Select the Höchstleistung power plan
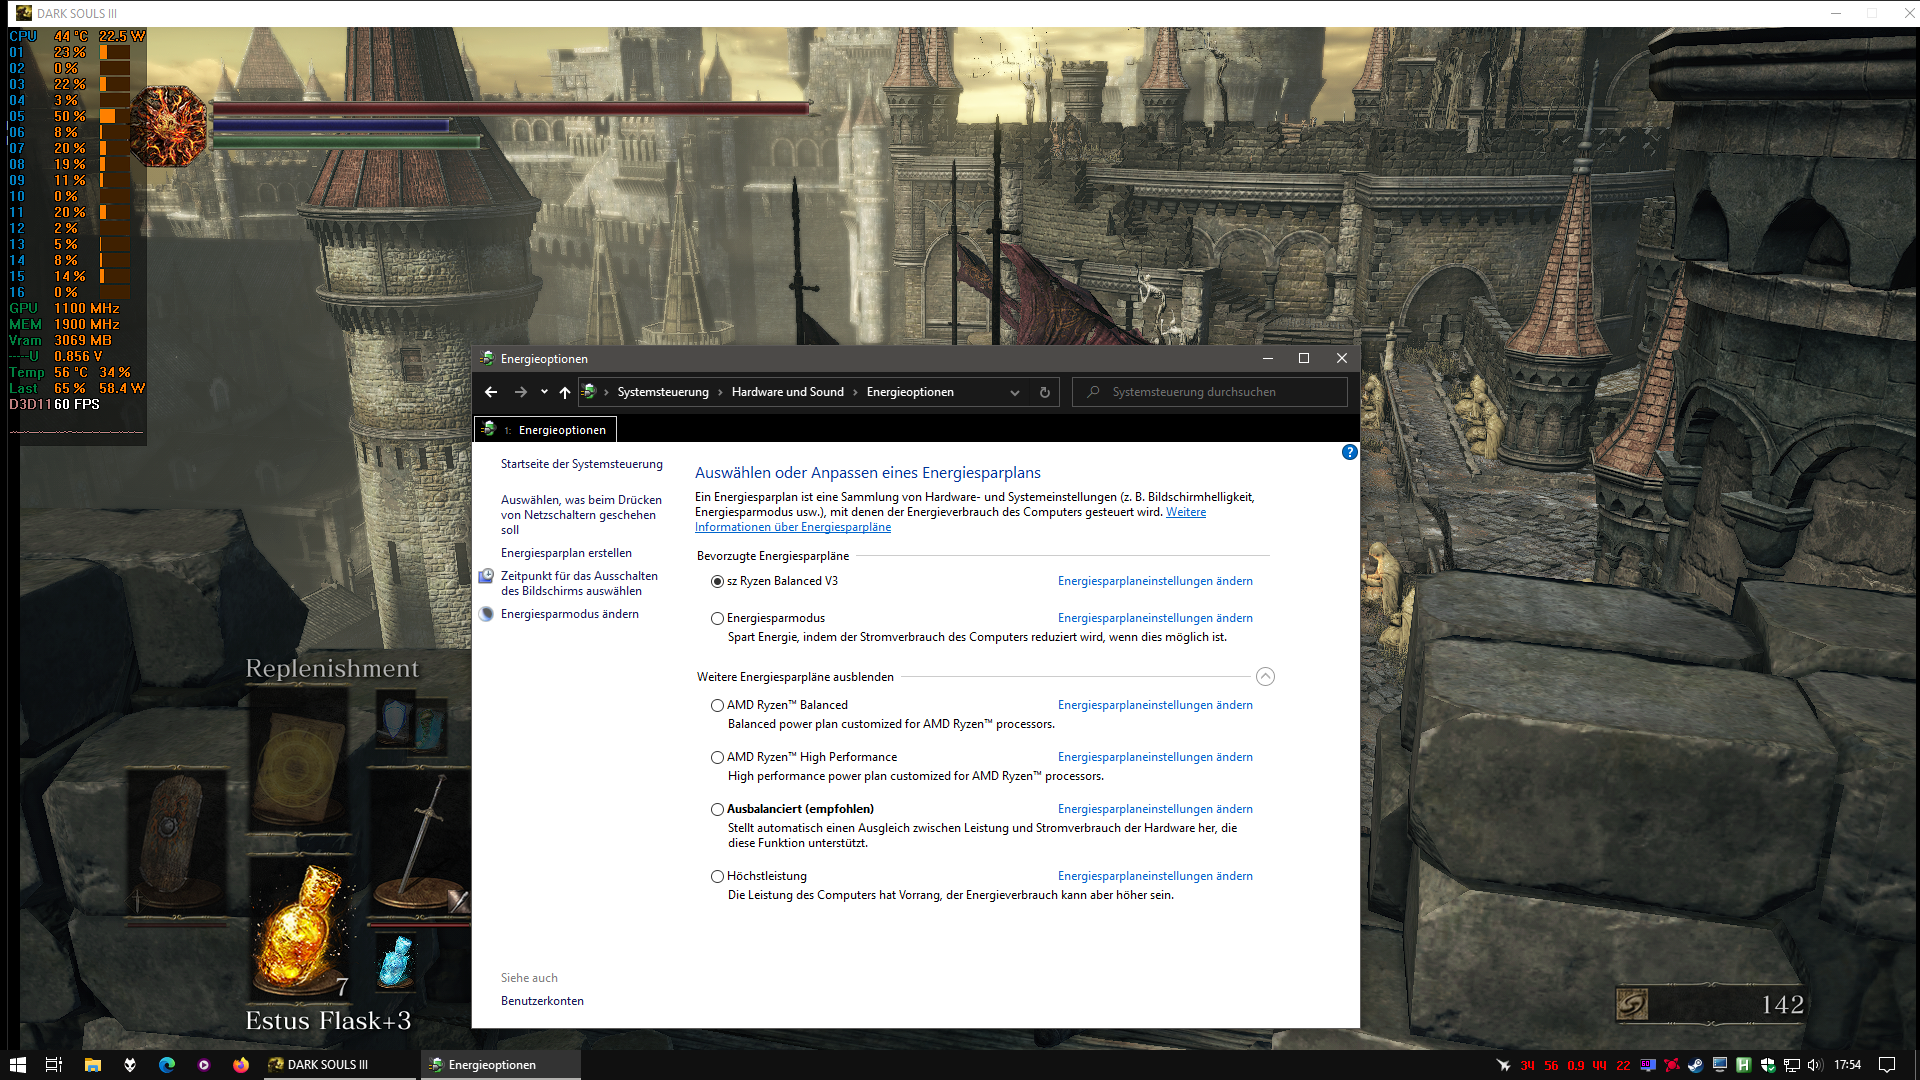The width and height of the screenshot is (1920, 1080). [x=717, y=877]
